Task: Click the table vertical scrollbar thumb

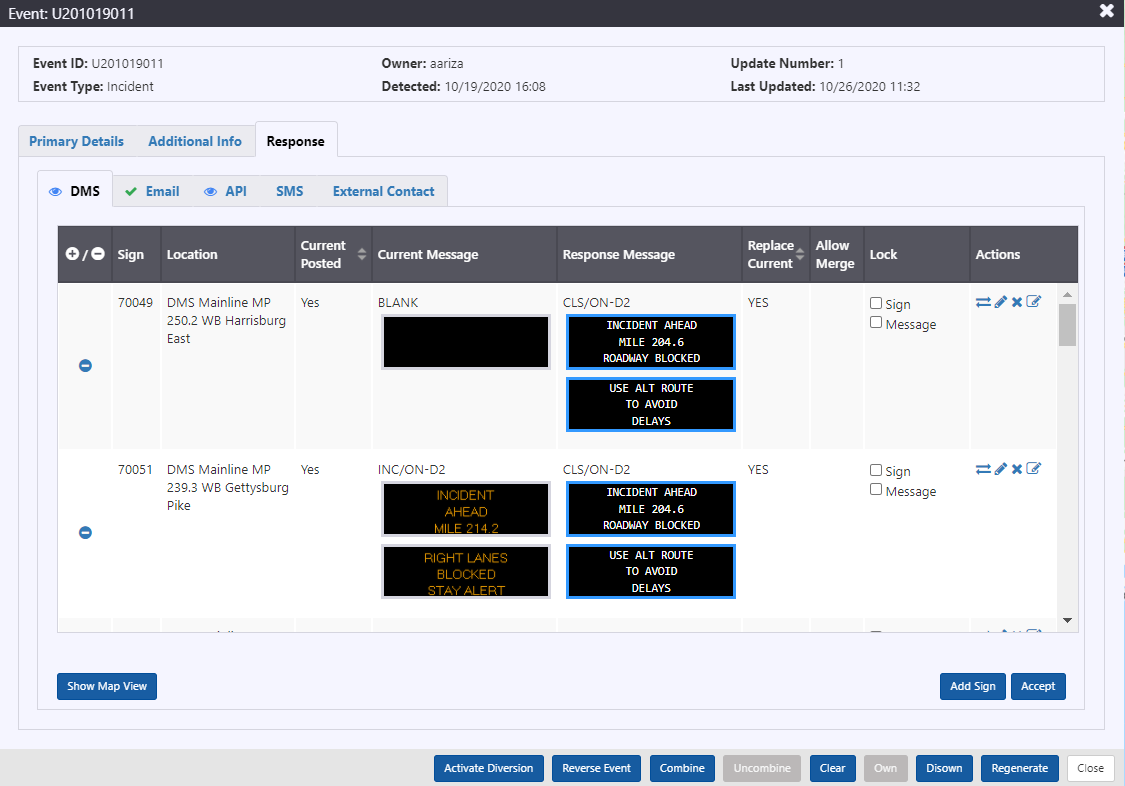Action: [1067, 325]
